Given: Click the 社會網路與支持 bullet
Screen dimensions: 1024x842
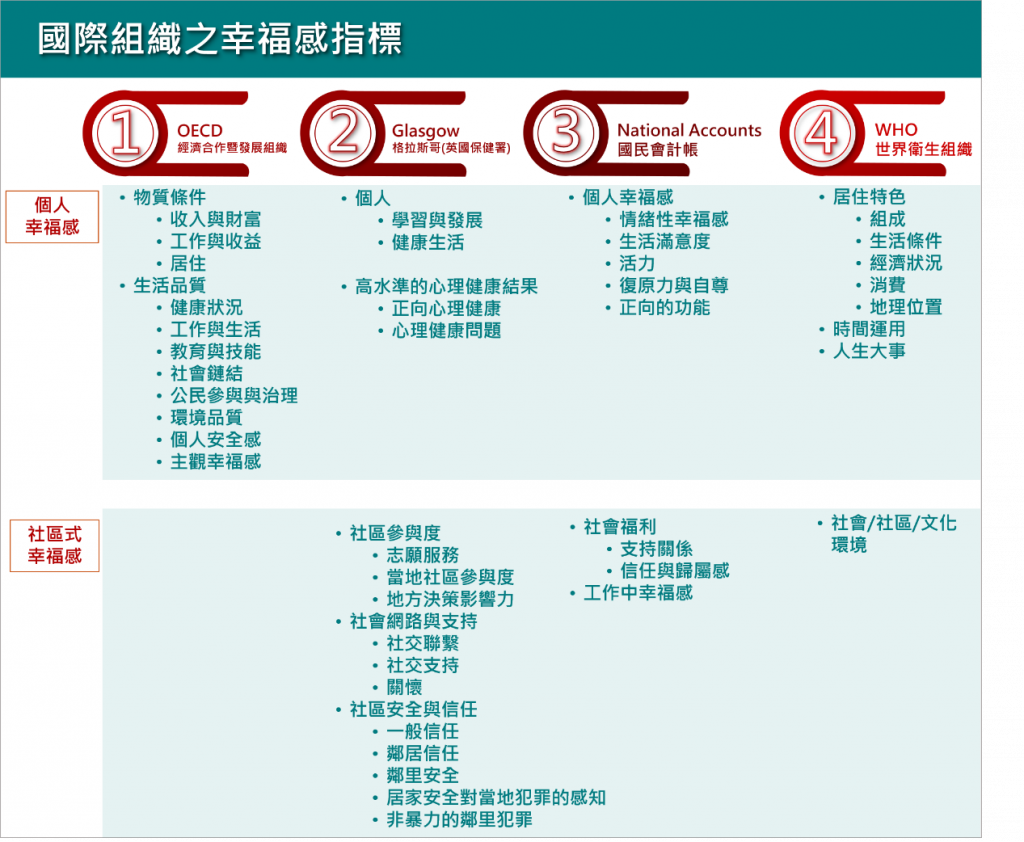Looking at the screenshot, I should [x=413, y=621].
